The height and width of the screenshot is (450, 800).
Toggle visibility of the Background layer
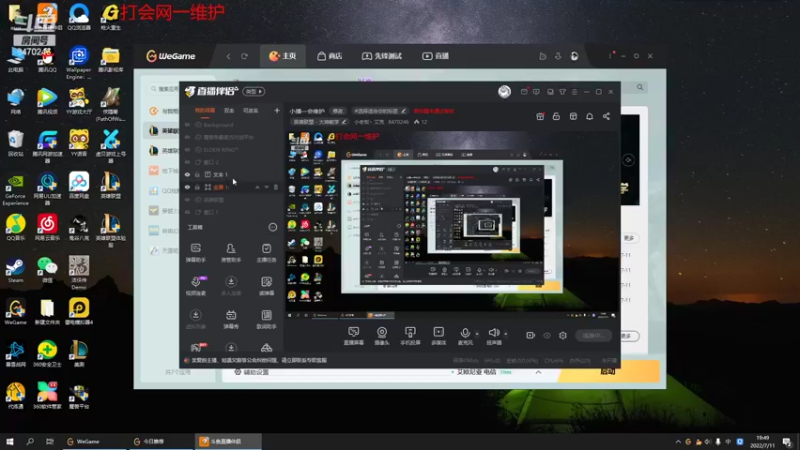pyautogui.click(x=187, y=125)
